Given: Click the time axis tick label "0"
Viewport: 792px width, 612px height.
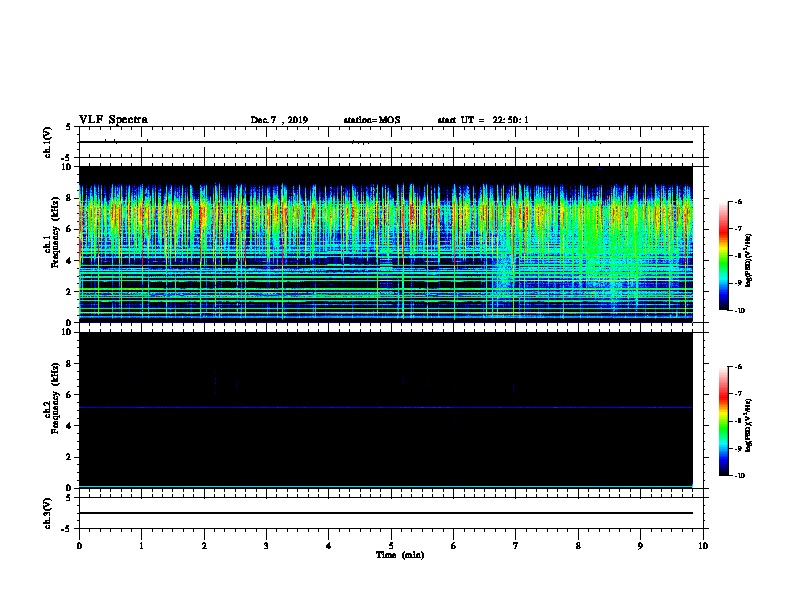Looking at the screenshot, I should click(79, 546).
